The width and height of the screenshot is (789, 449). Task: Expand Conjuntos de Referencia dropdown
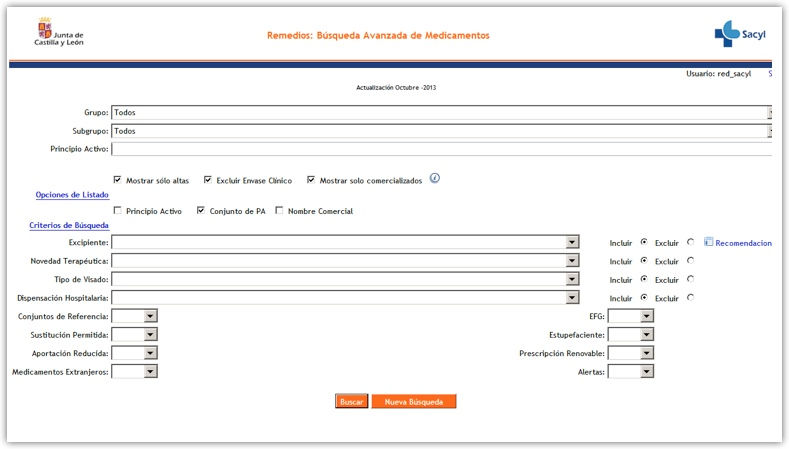[x=150, y=316]
